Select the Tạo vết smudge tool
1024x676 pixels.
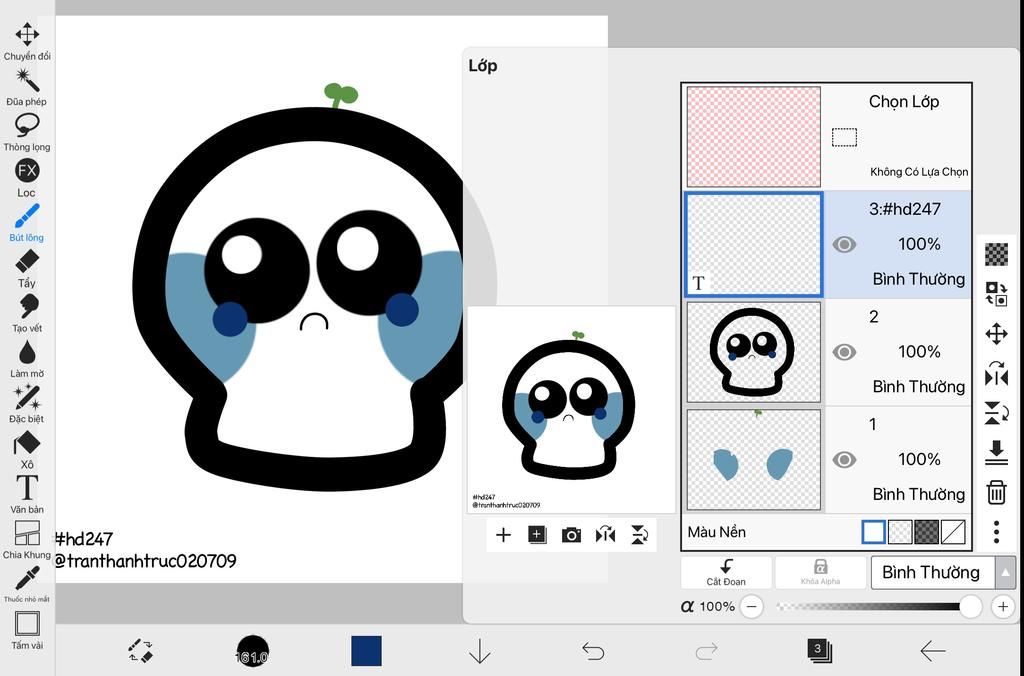tap(27, 314)
